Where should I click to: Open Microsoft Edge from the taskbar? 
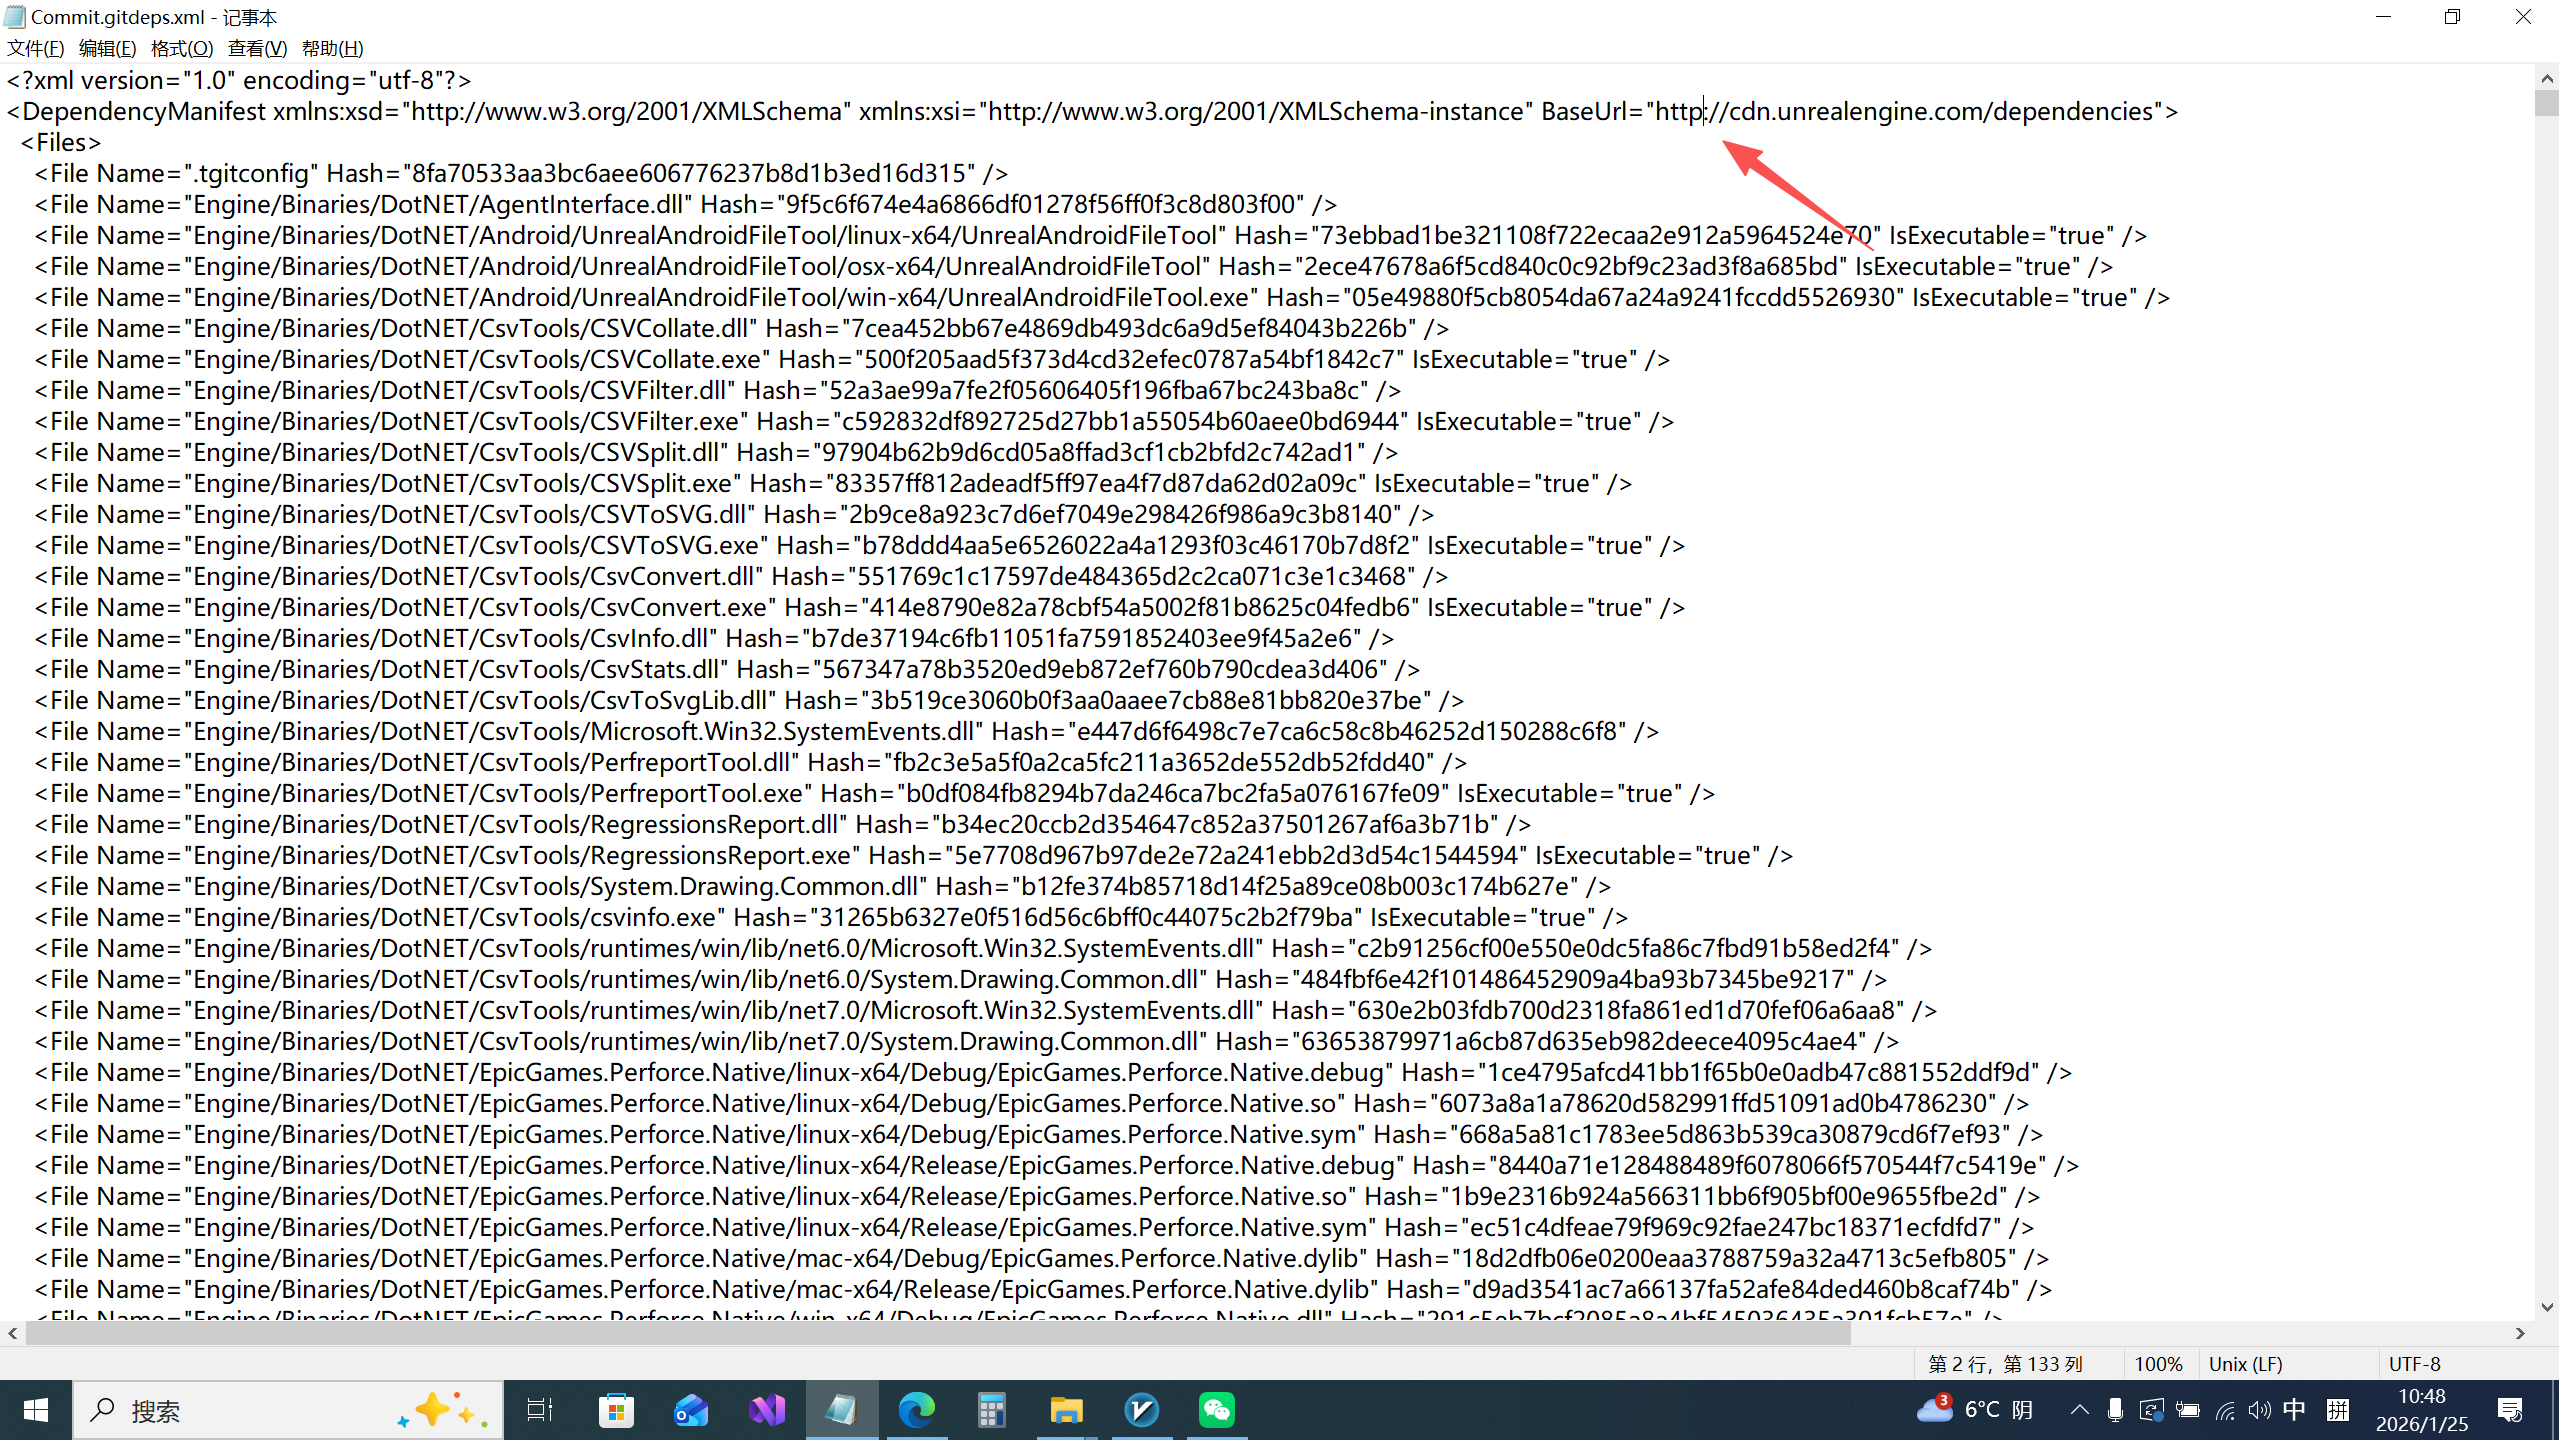(x=916, y=1410)
